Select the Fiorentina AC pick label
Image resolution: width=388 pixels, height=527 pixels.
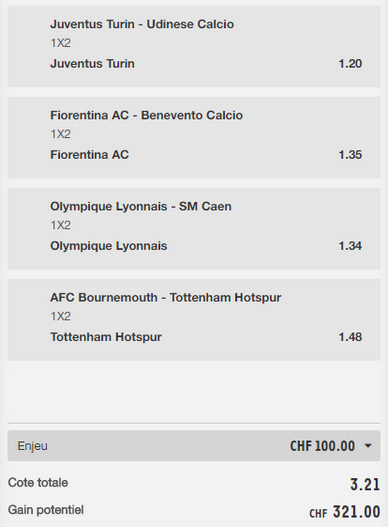click(x=89, y=155)
